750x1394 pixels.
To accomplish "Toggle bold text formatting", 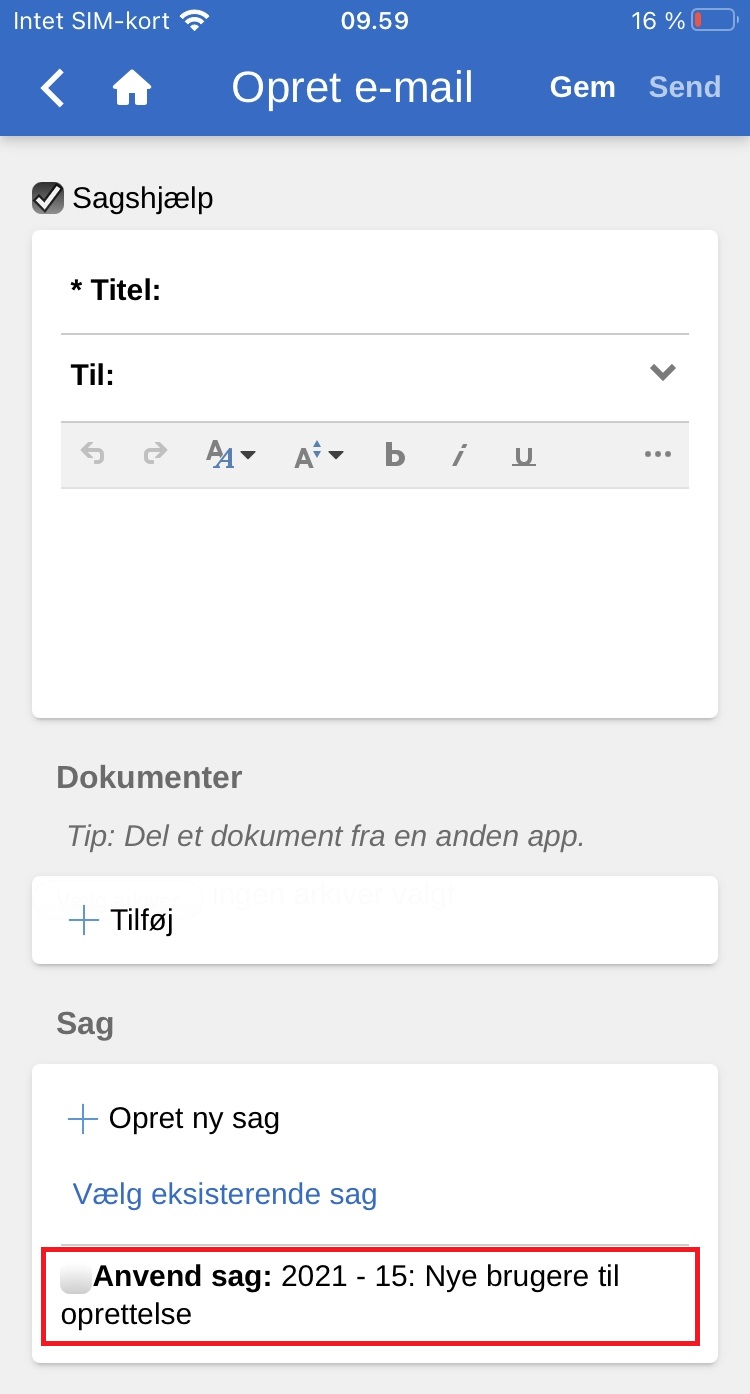I will pos(395,456).
